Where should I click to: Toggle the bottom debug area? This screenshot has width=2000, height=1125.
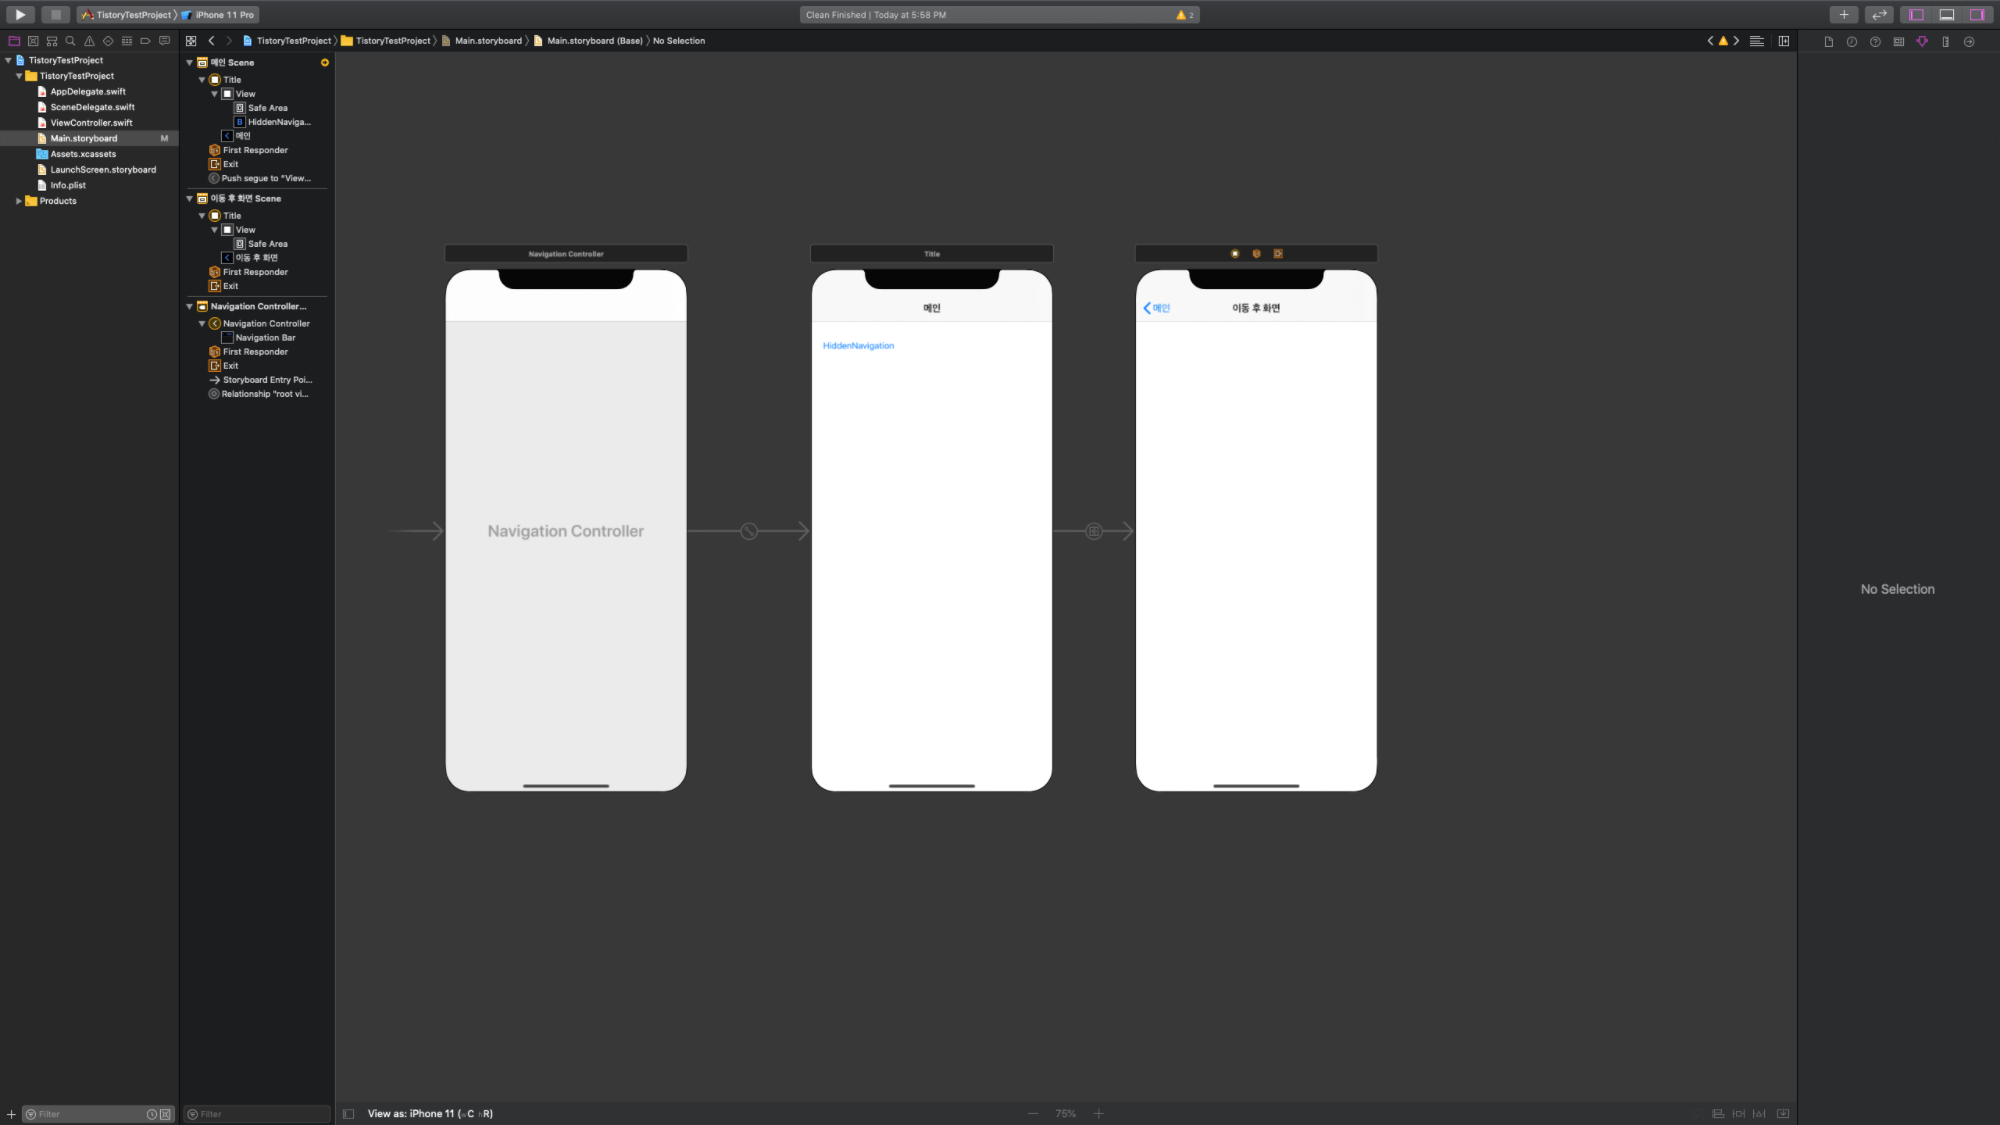(1947, 15)
